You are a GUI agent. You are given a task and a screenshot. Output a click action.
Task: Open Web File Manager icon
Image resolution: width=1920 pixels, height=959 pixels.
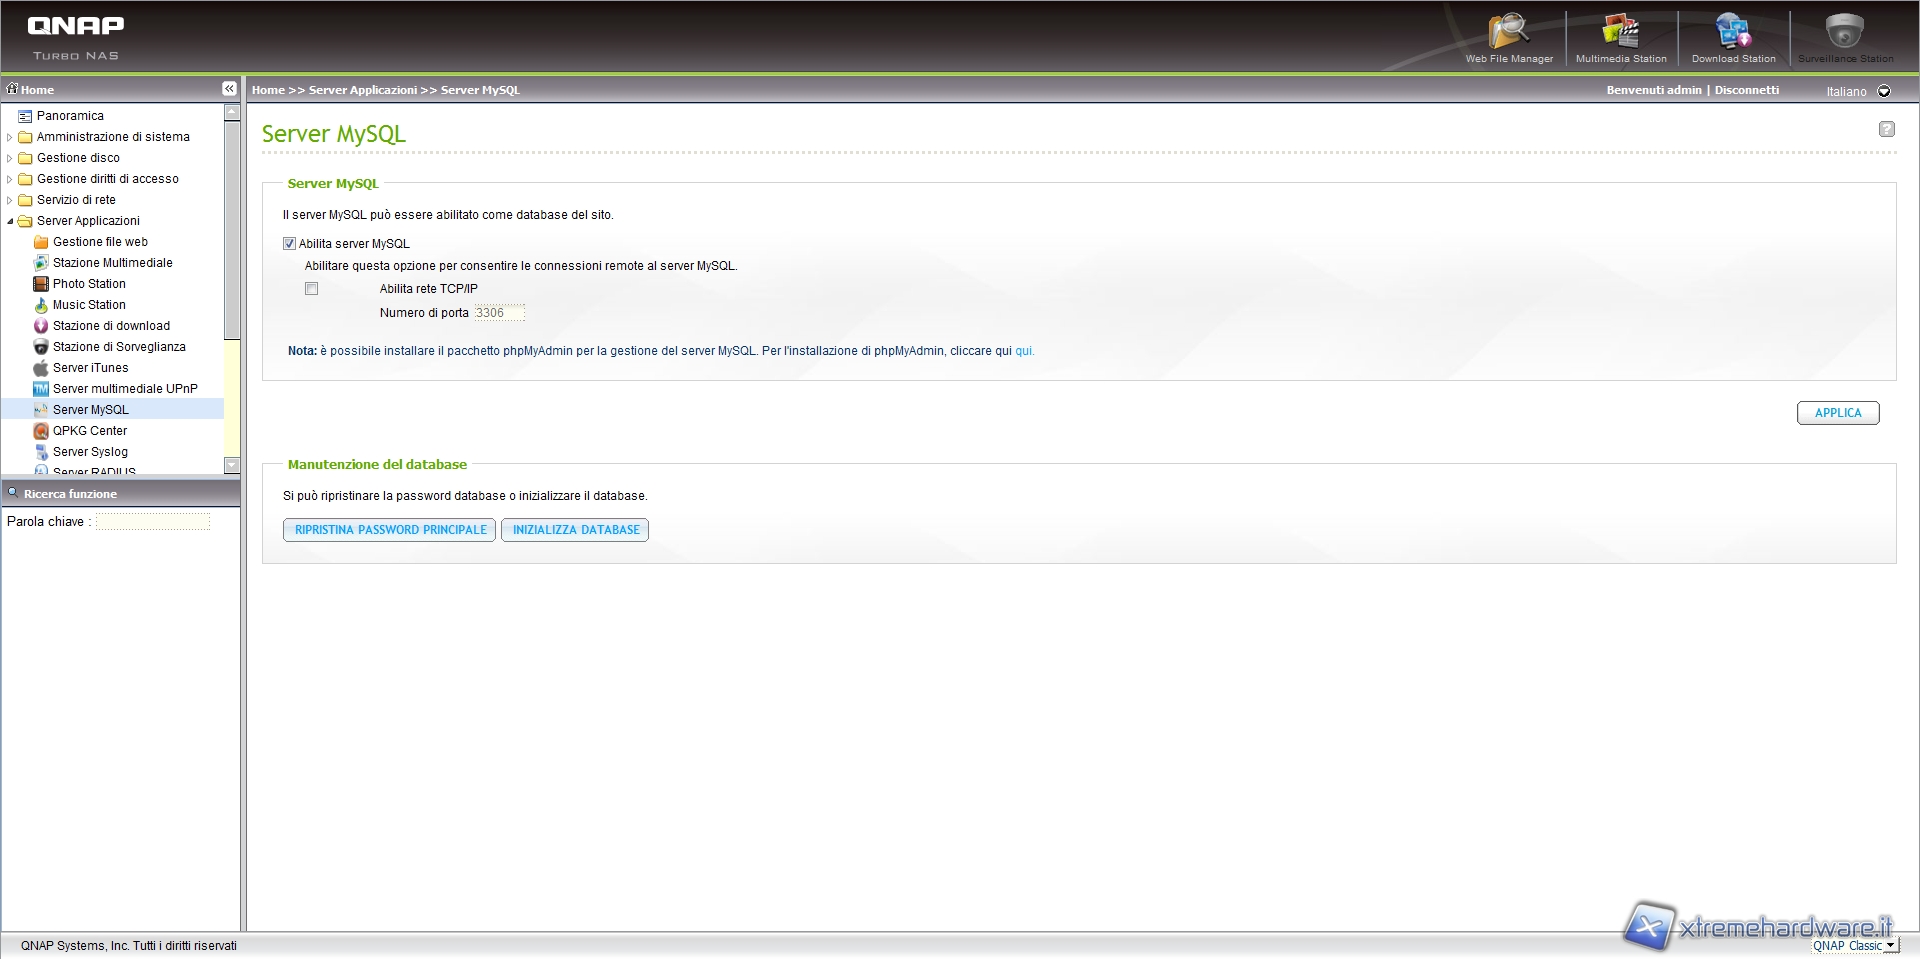[1509, 37]
